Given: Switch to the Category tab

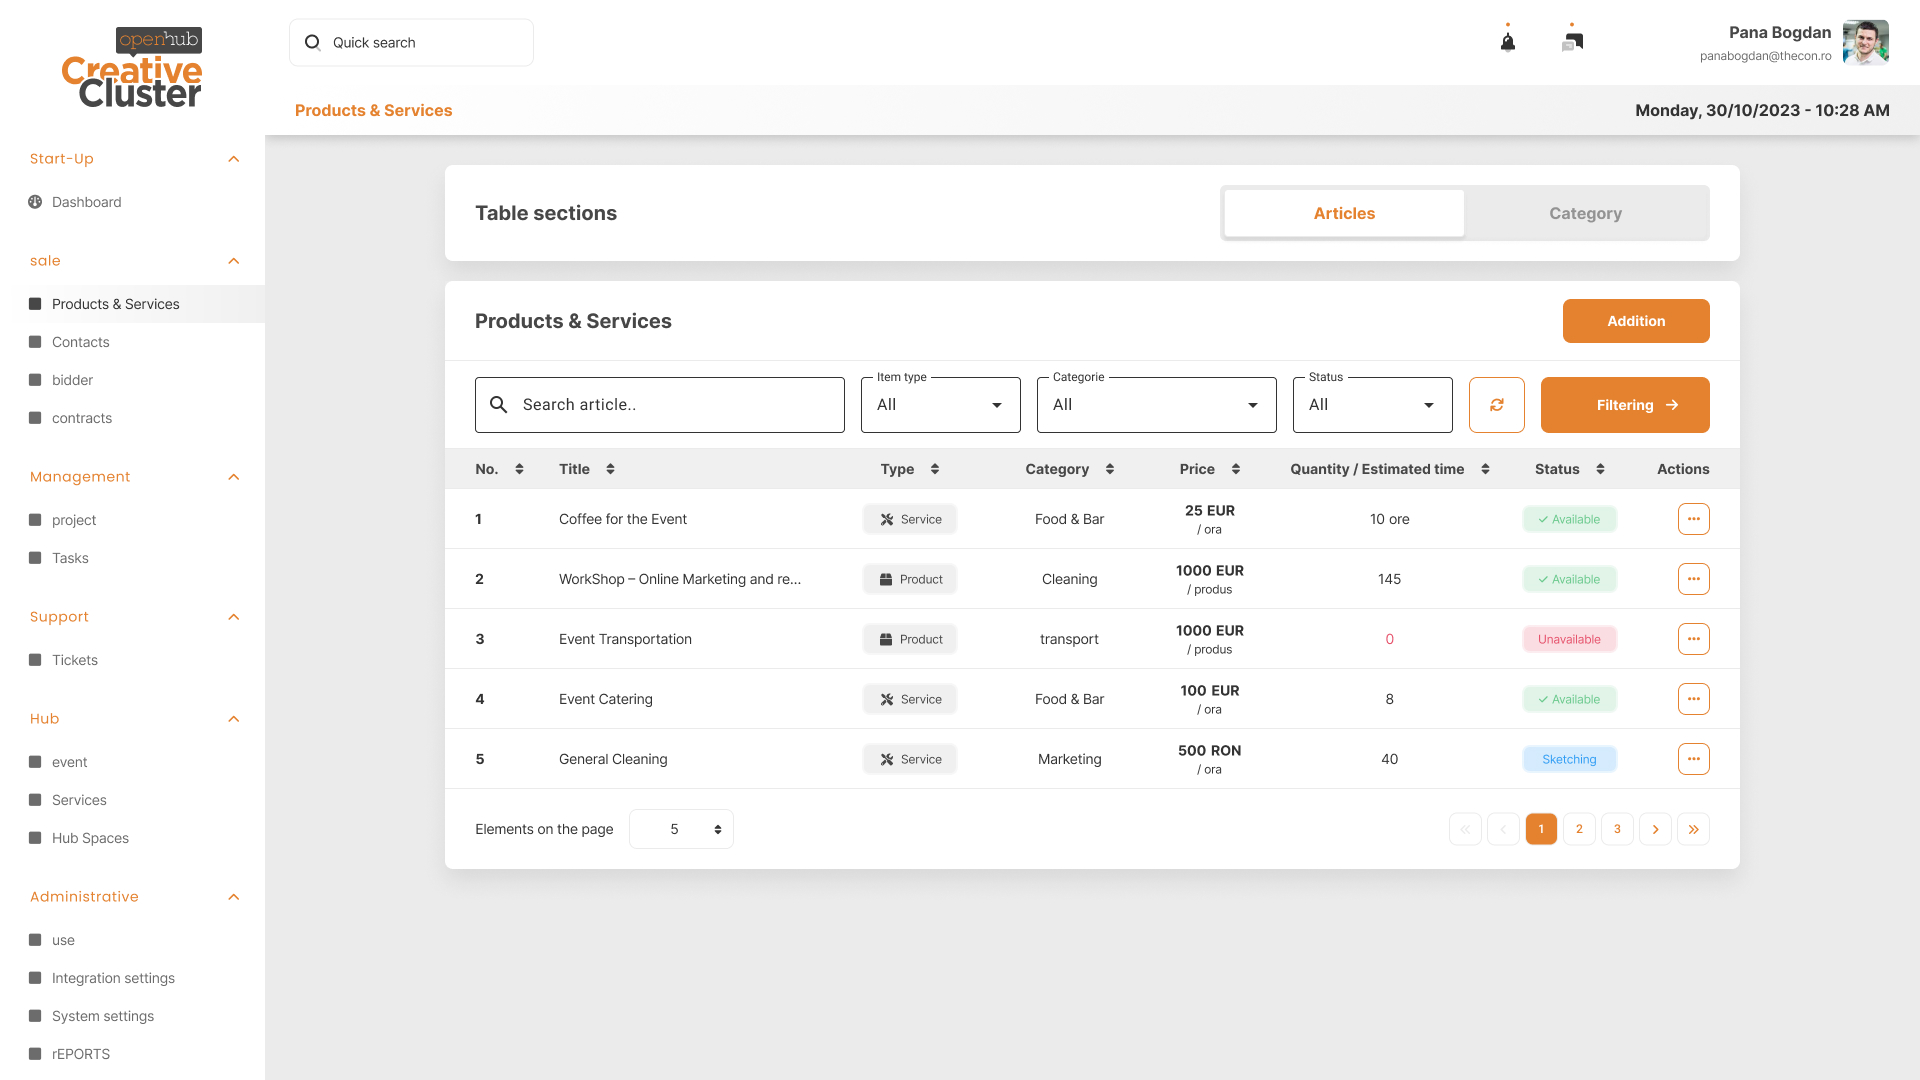Looking at the screenshot, I should coord(1585,213).
